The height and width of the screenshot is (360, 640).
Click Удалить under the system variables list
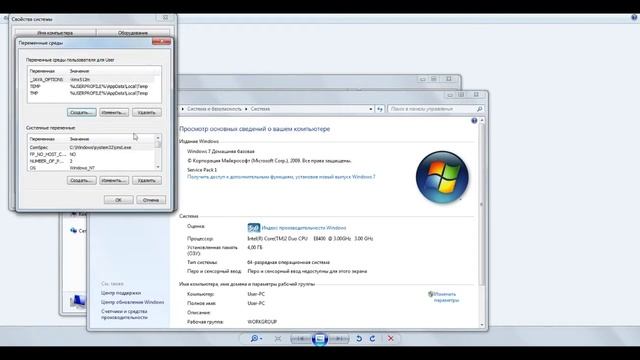147,180
